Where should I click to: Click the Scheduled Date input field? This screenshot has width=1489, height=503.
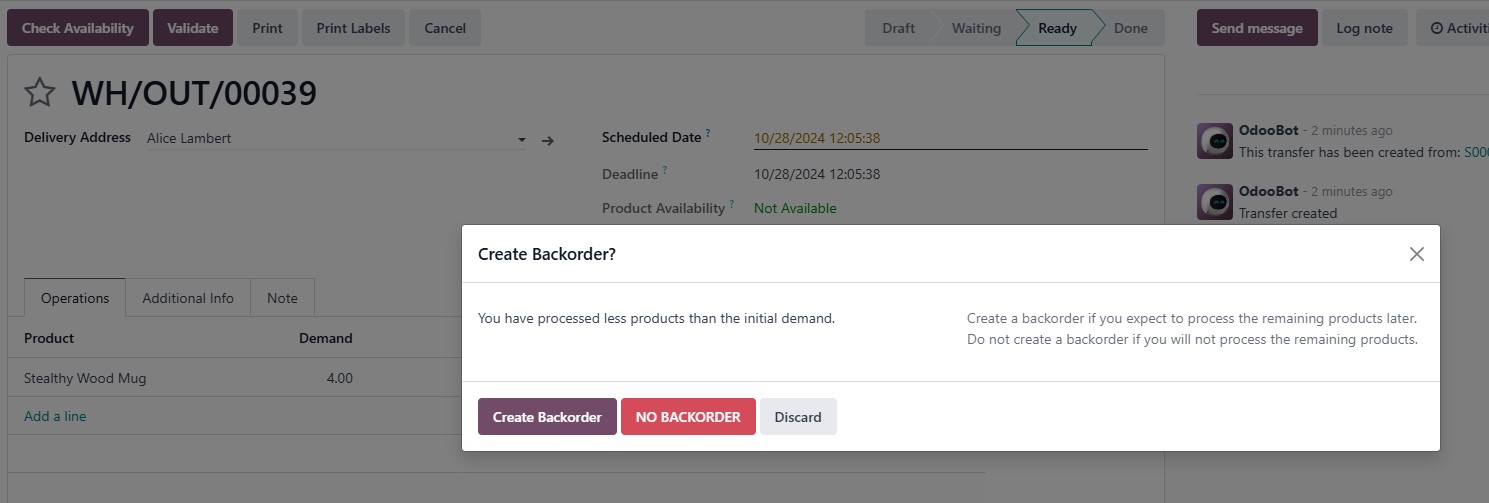[948, 138]
